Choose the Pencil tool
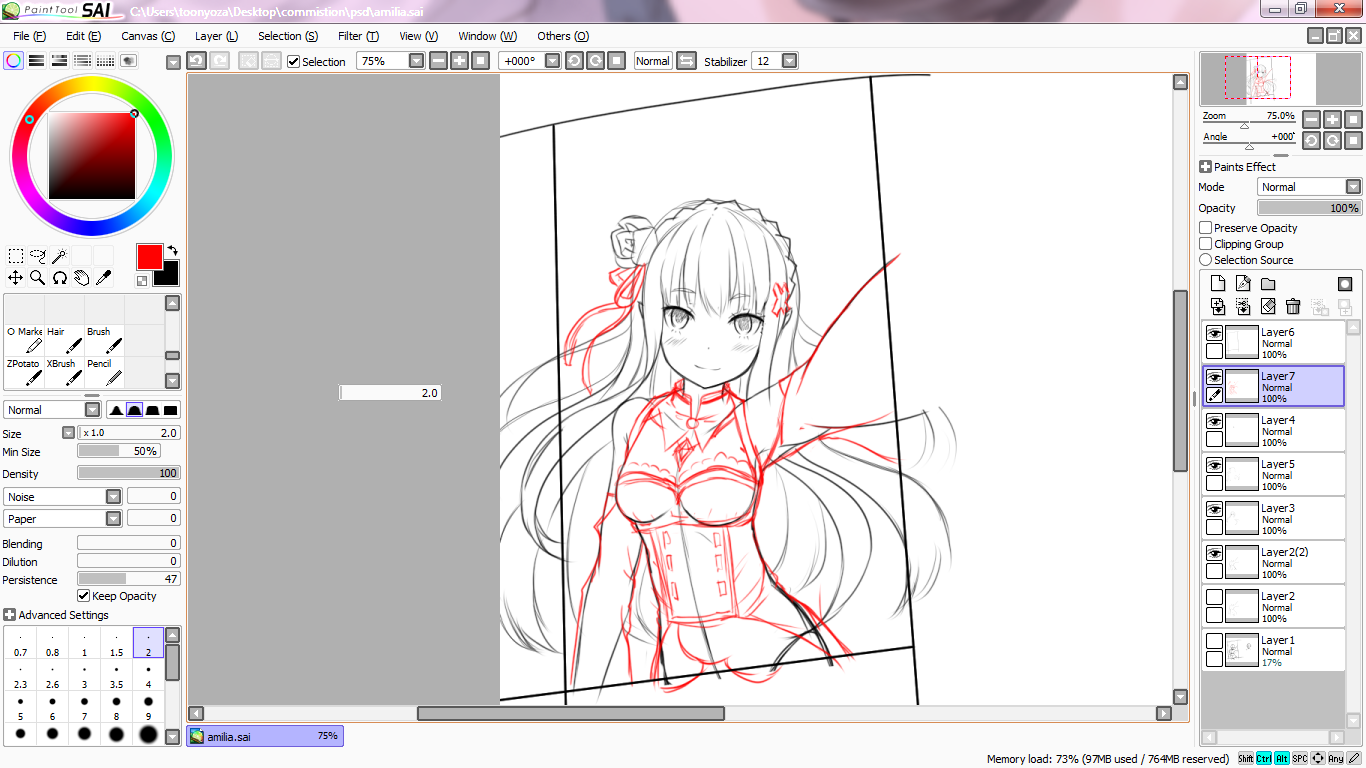The height and width of the screenshot is (768, 1366). pyautogui.click(x=105, y=372)
